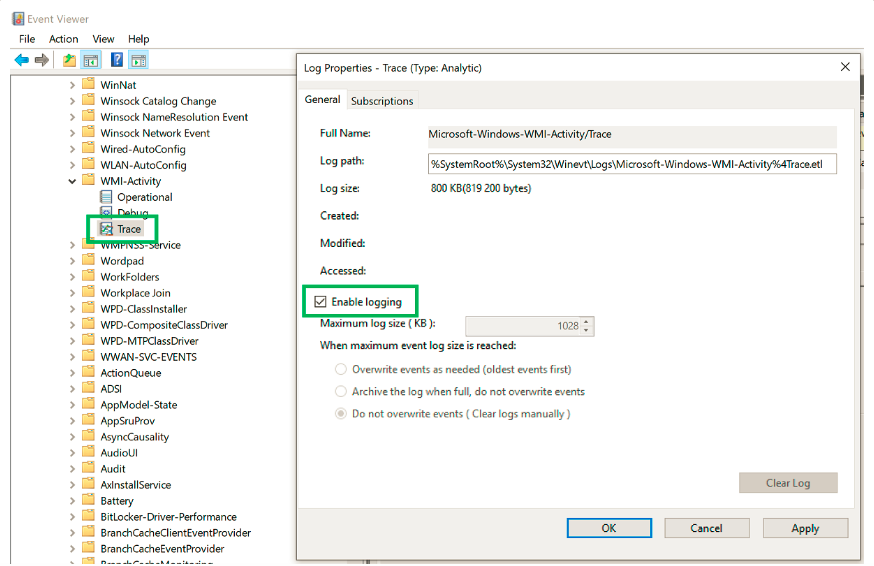Click the Up One Level folder icon
The image size is (874, 566).
[x=69, y=60]
